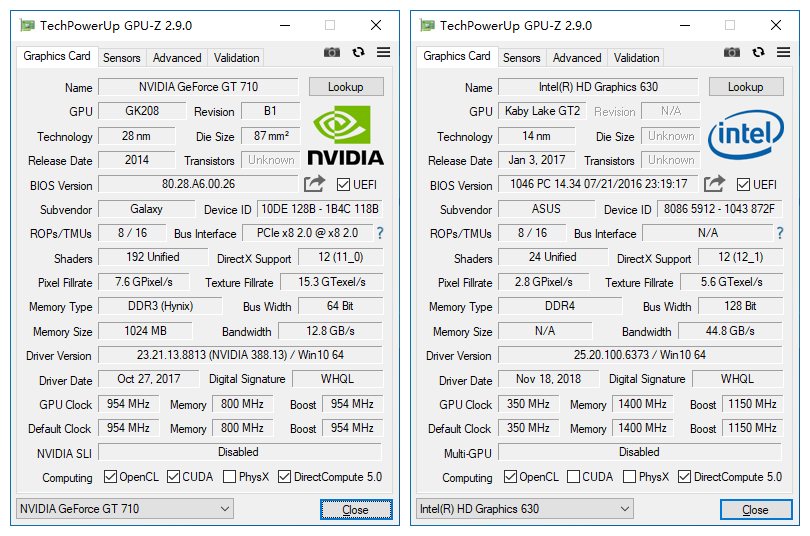Click the GPU value GK208

(x=142, y=111)
